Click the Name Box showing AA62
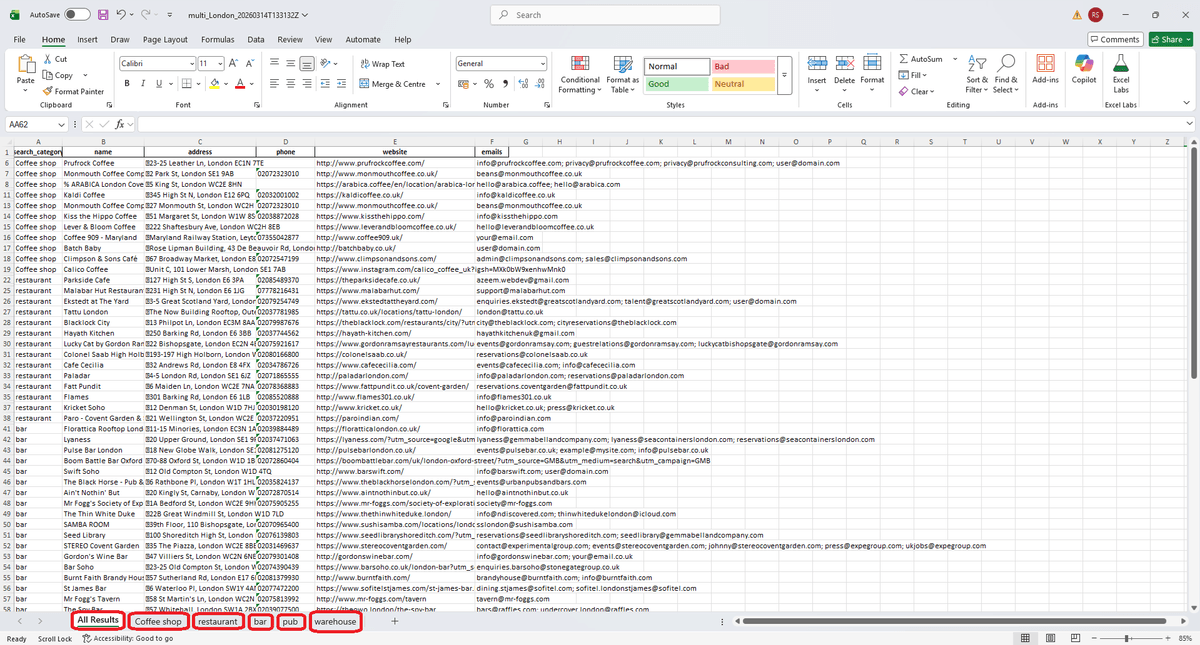 [x=30, y=124]
